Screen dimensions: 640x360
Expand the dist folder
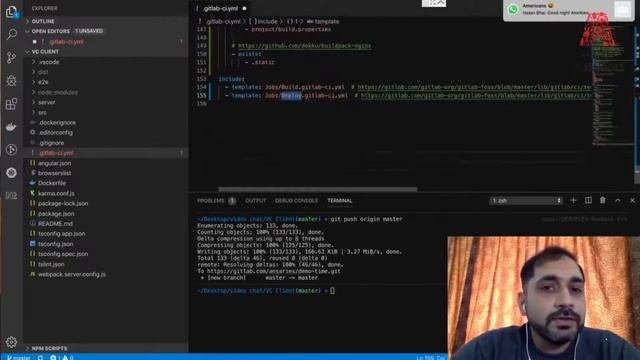pos(43,72)
